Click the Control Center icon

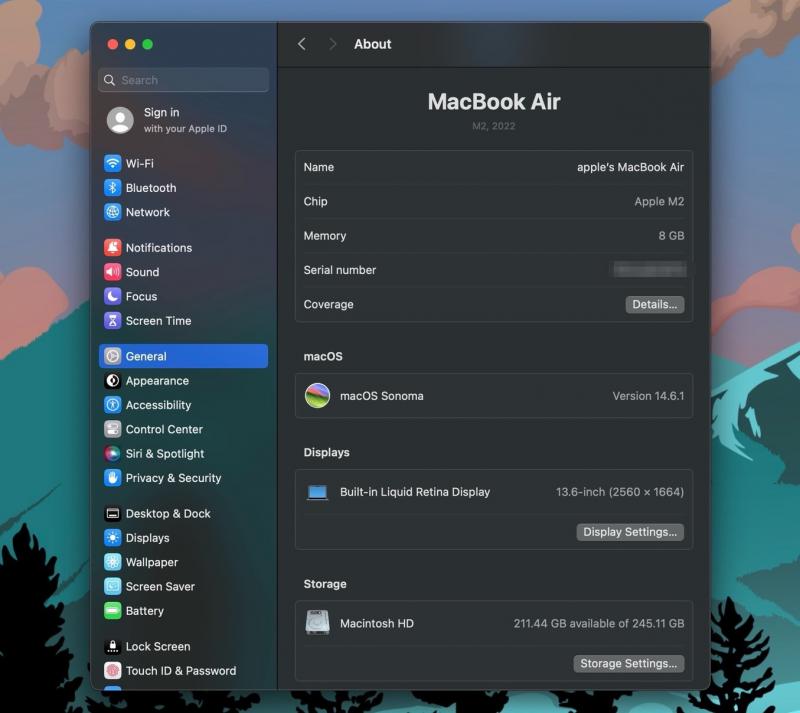coord(112,429)
